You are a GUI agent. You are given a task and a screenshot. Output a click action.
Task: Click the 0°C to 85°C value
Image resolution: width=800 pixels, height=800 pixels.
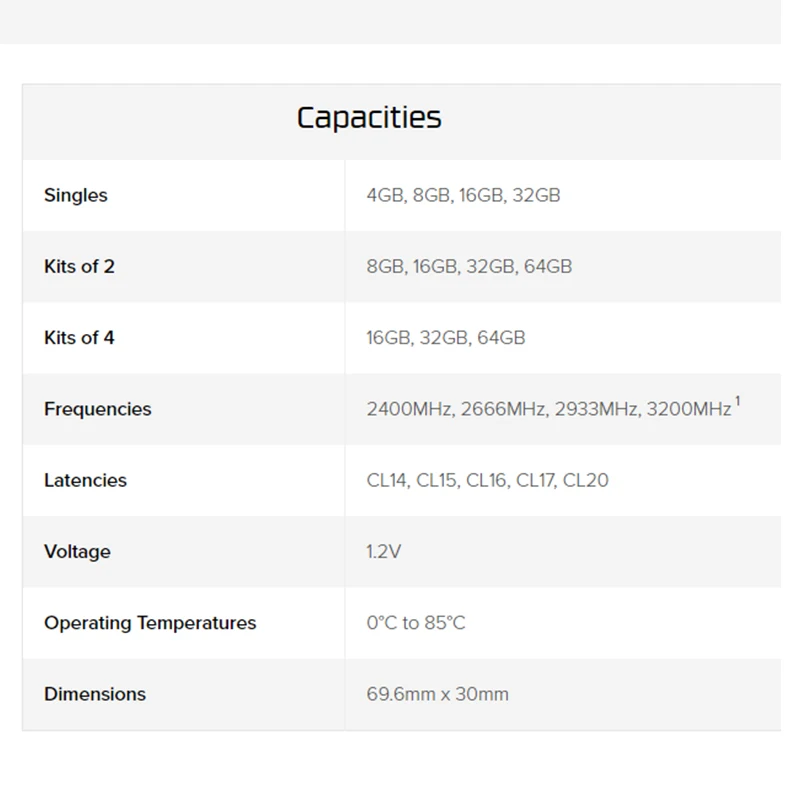[416, 623]
